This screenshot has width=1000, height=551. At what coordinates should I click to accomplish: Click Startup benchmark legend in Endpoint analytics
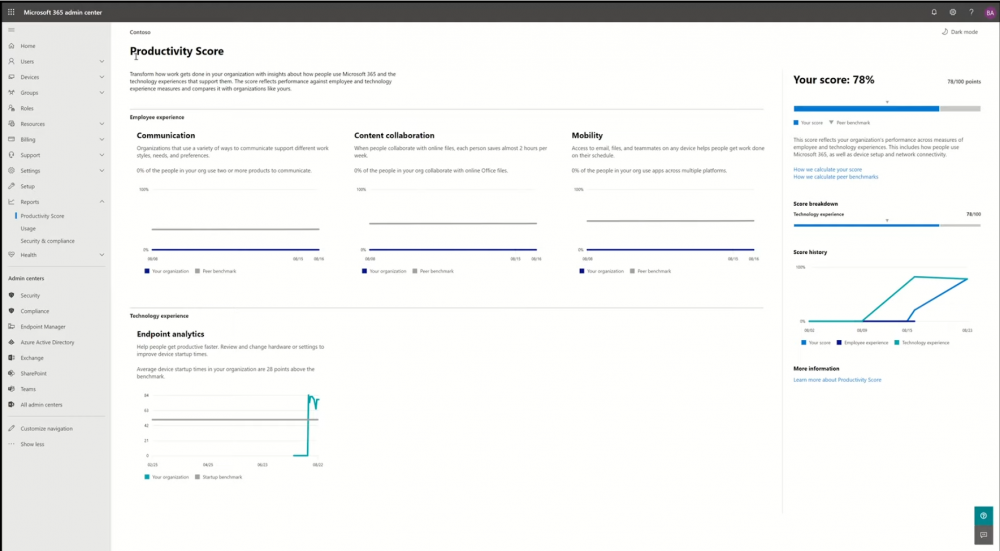click(219, 477)
